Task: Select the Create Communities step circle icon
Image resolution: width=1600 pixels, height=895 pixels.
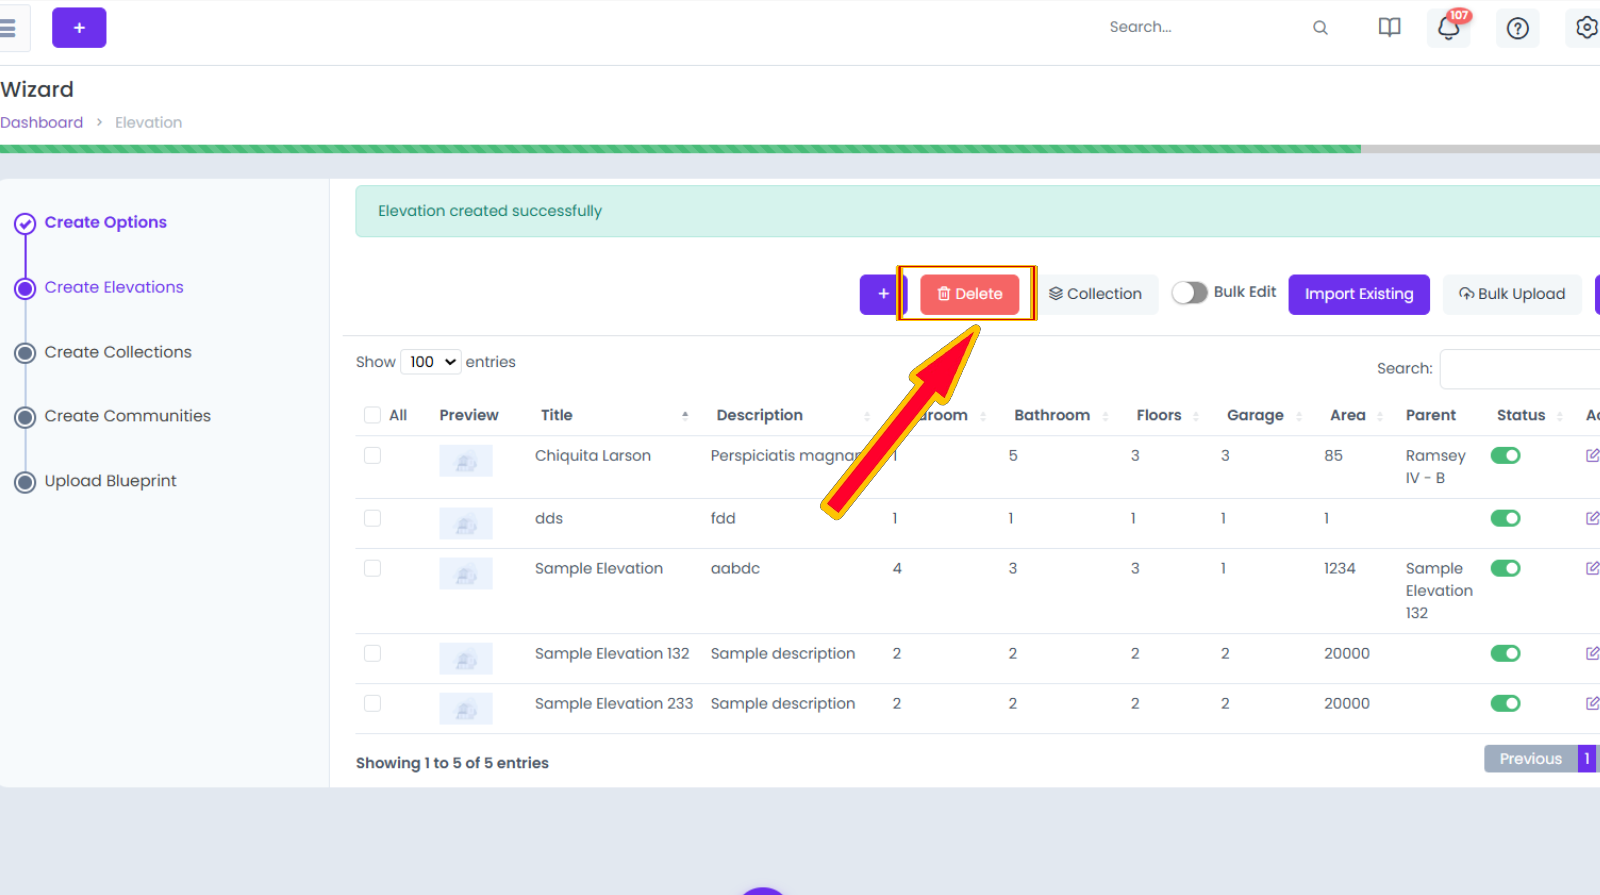Action: tap(25, 417)
